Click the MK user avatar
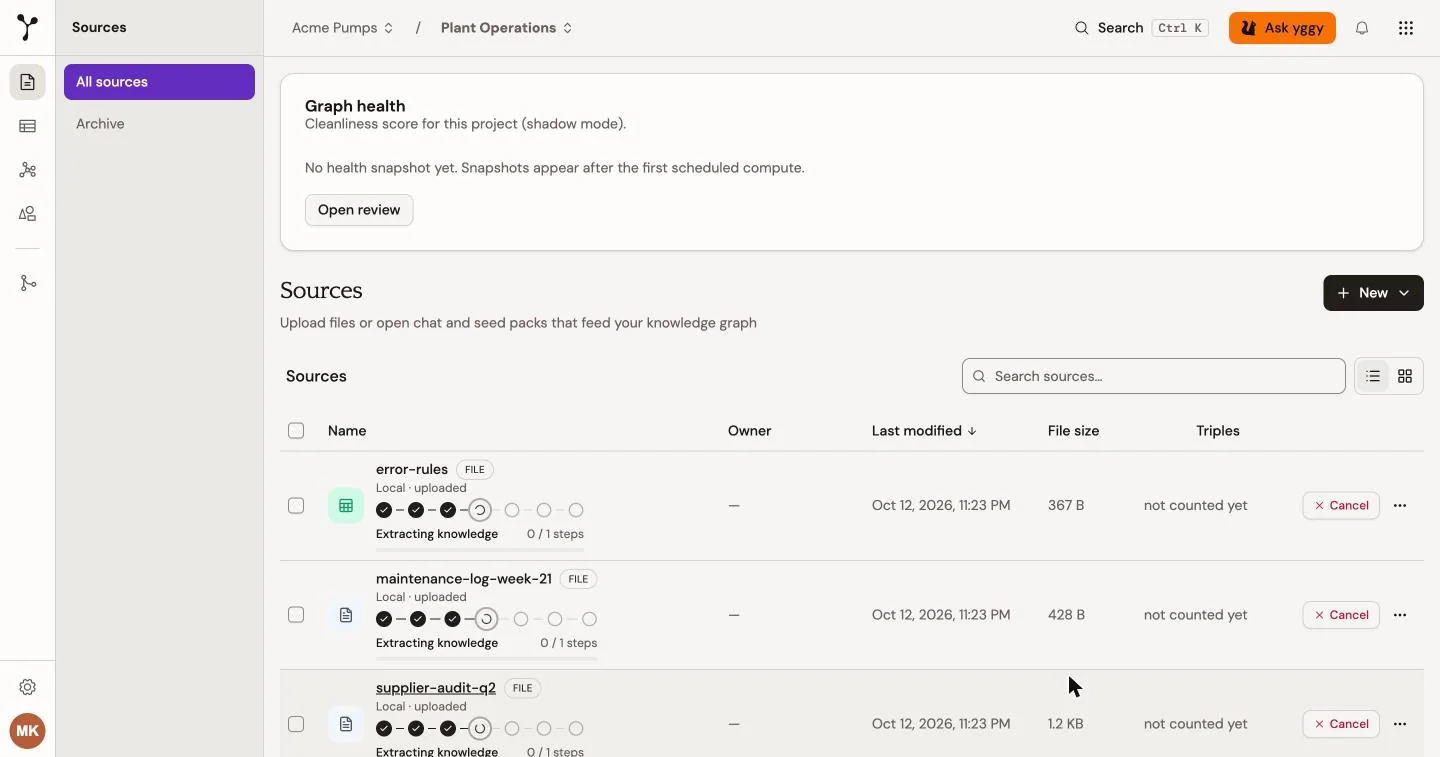 (28, 731)
